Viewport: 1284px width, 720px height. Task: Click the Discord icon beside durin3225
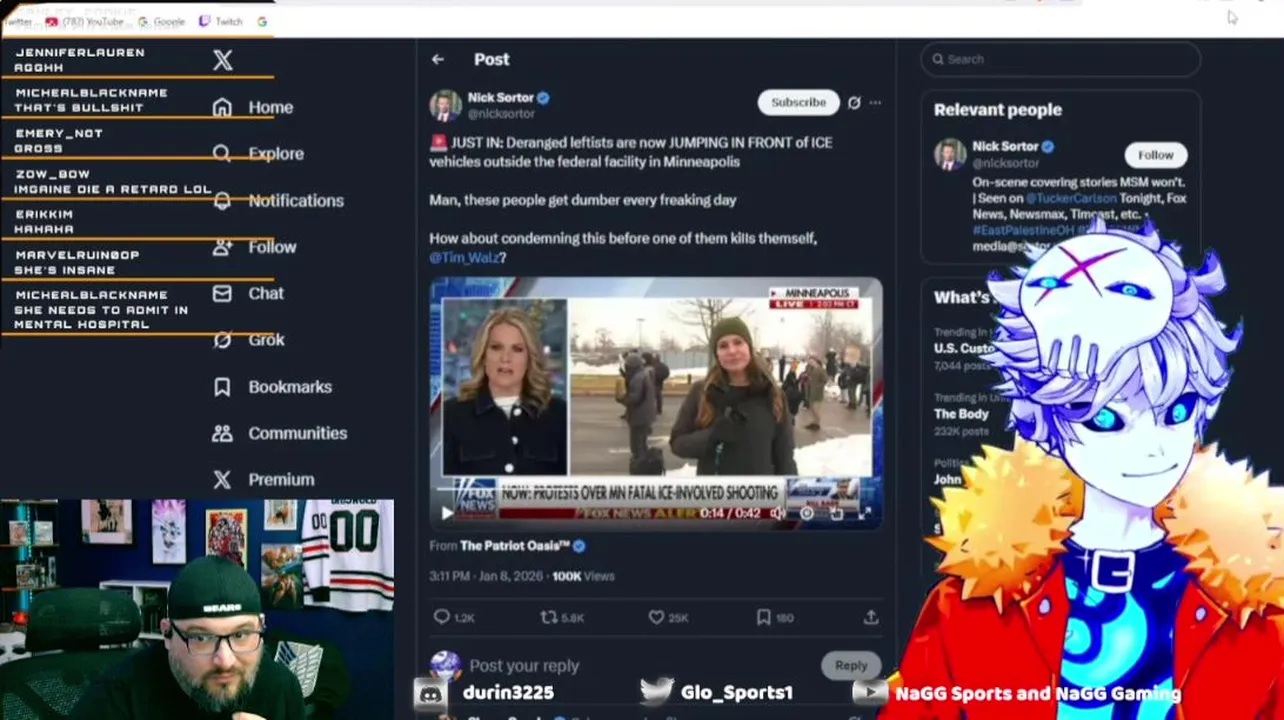tap(431, 692)
